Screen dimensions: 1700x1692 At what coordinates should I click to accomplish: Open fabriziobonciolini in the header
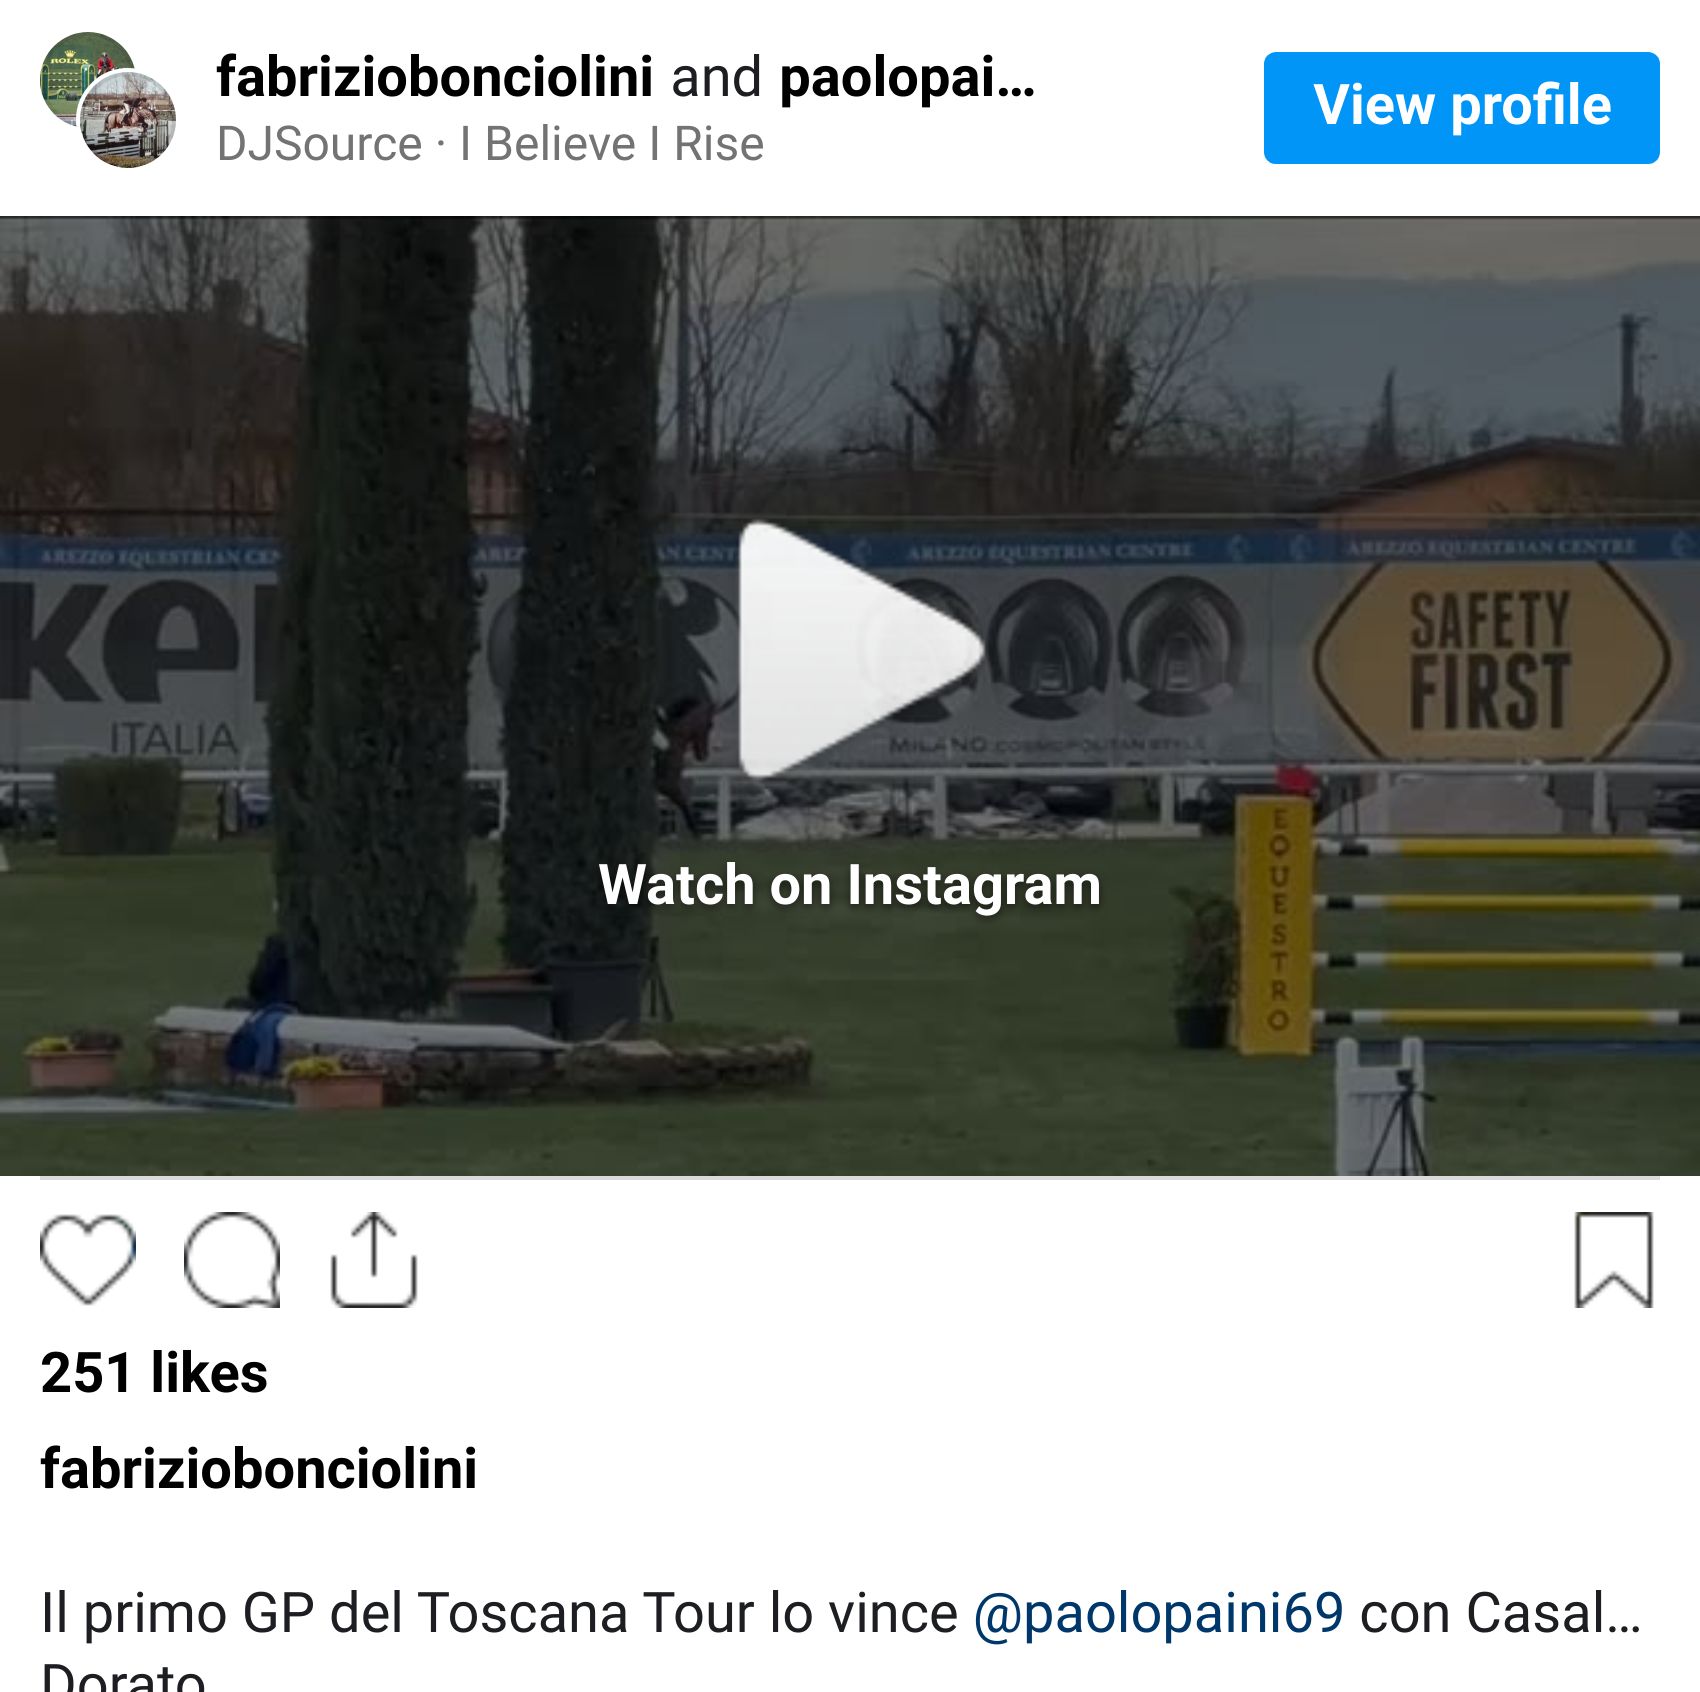[x=434, y=78]
